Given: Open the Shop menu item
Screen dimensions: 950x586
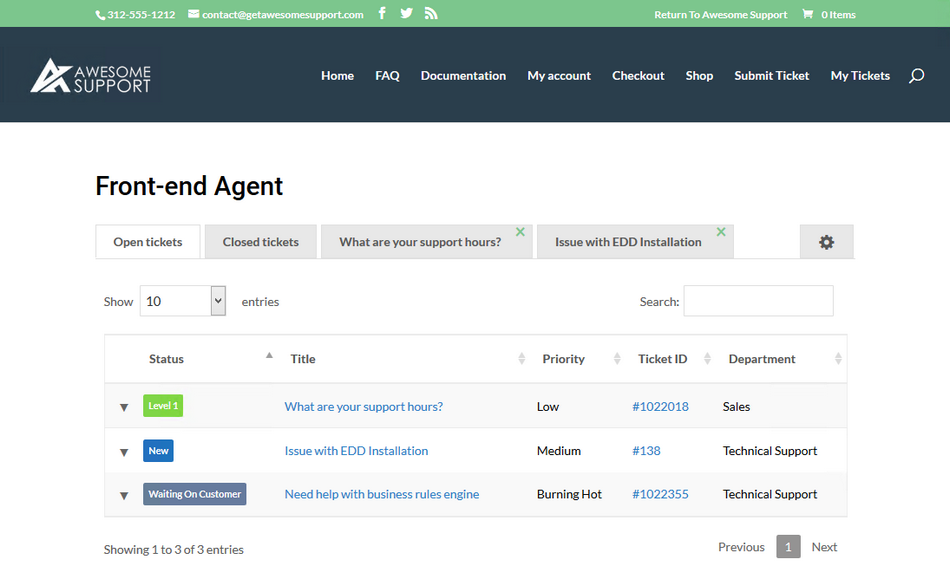Looking at the screenshot, I should coord(699,76).
